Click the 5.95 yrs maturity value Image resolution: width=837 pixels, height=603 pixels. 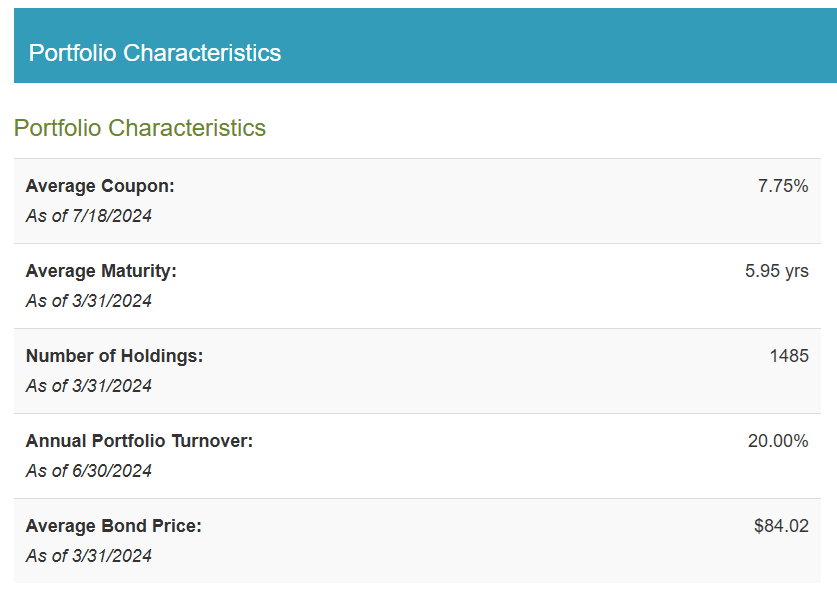[777, 271]
